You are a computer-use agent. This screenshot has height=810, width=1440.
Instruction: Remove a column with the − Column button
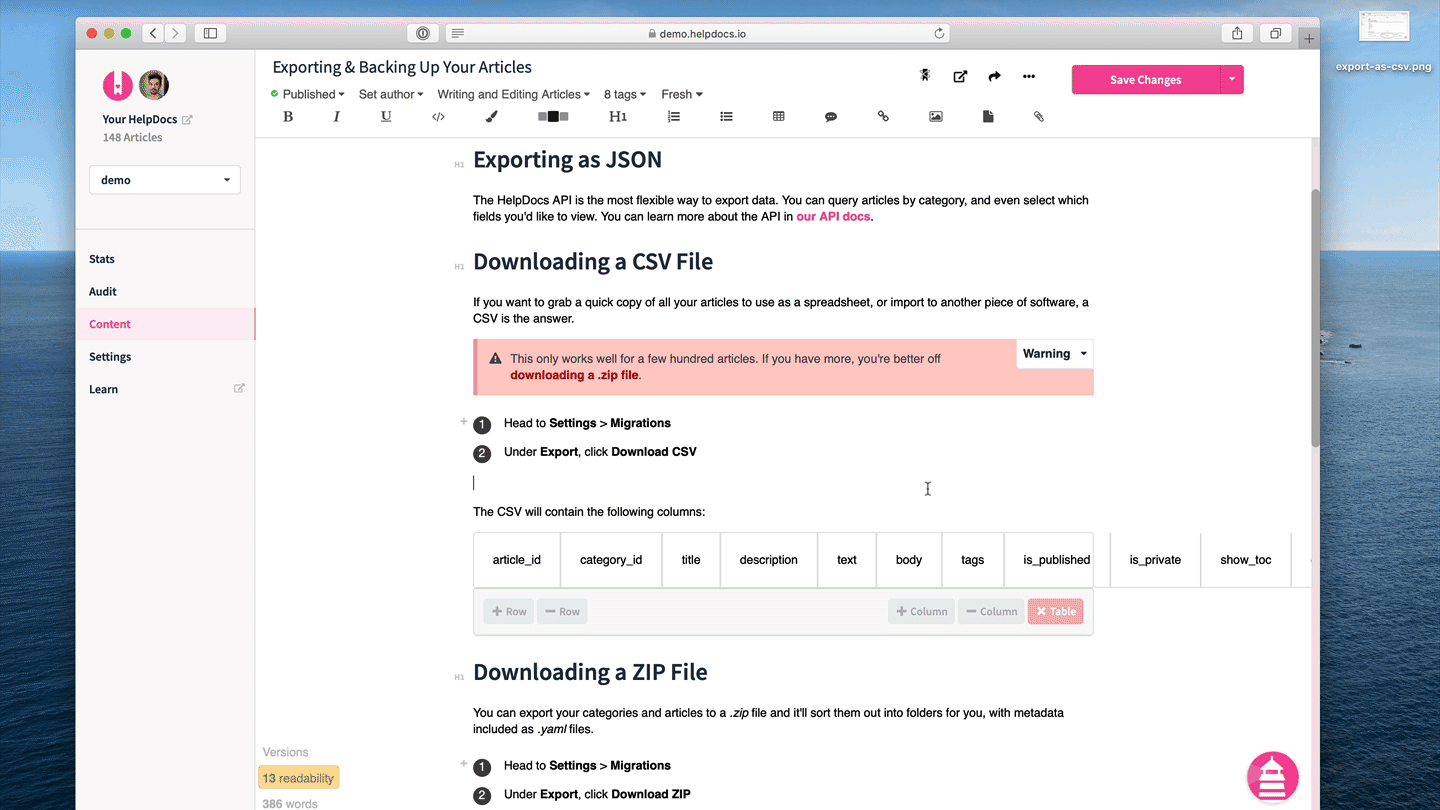(991, 611)
